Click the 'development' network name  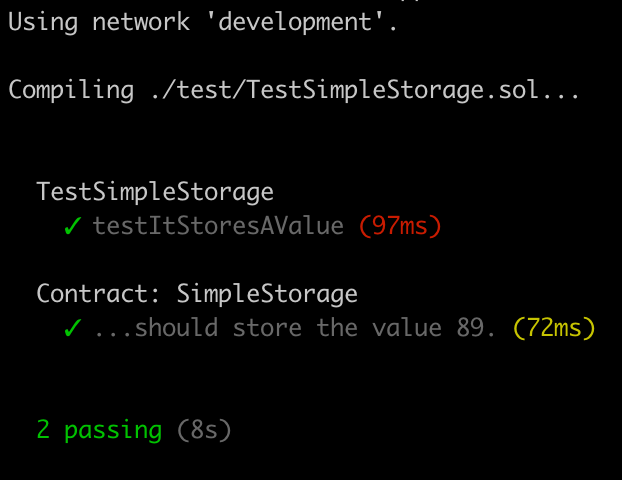click(297, 22)
